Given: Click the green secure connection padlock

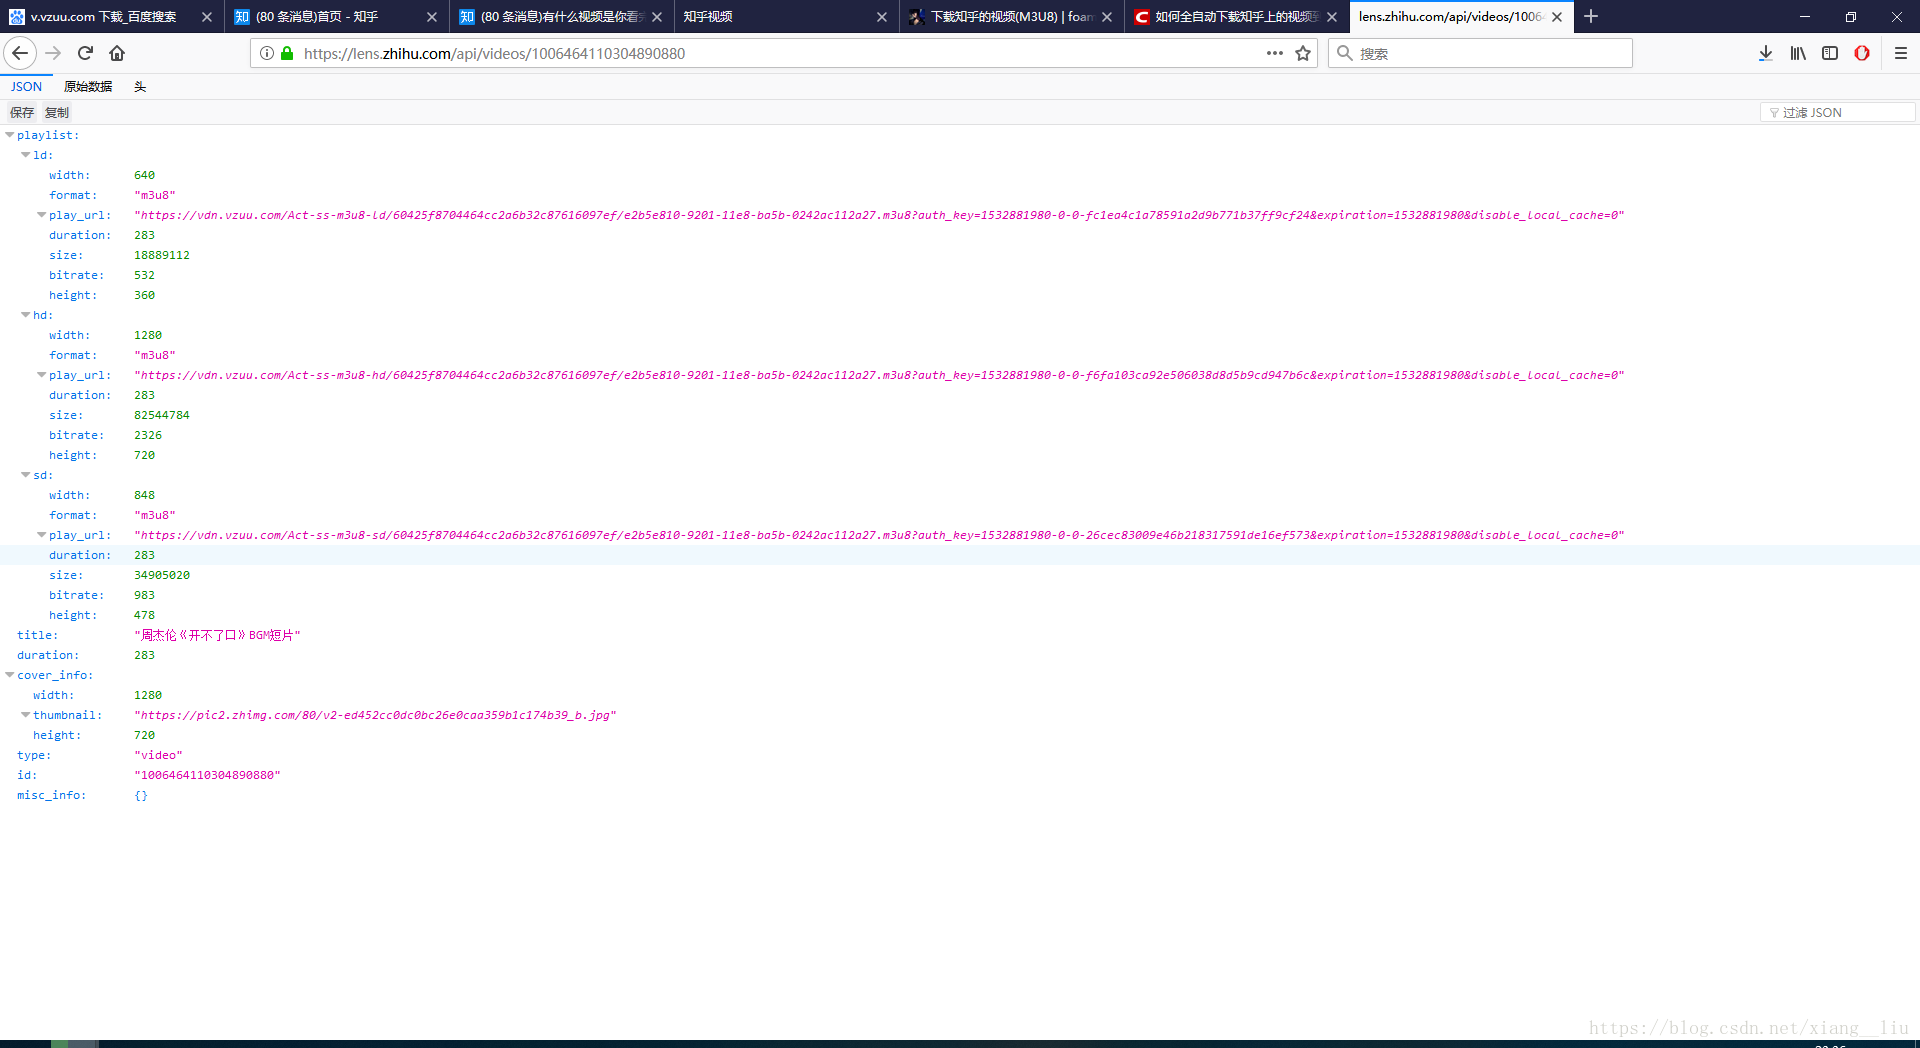Looking at the screenshot, I should [287, 53].
